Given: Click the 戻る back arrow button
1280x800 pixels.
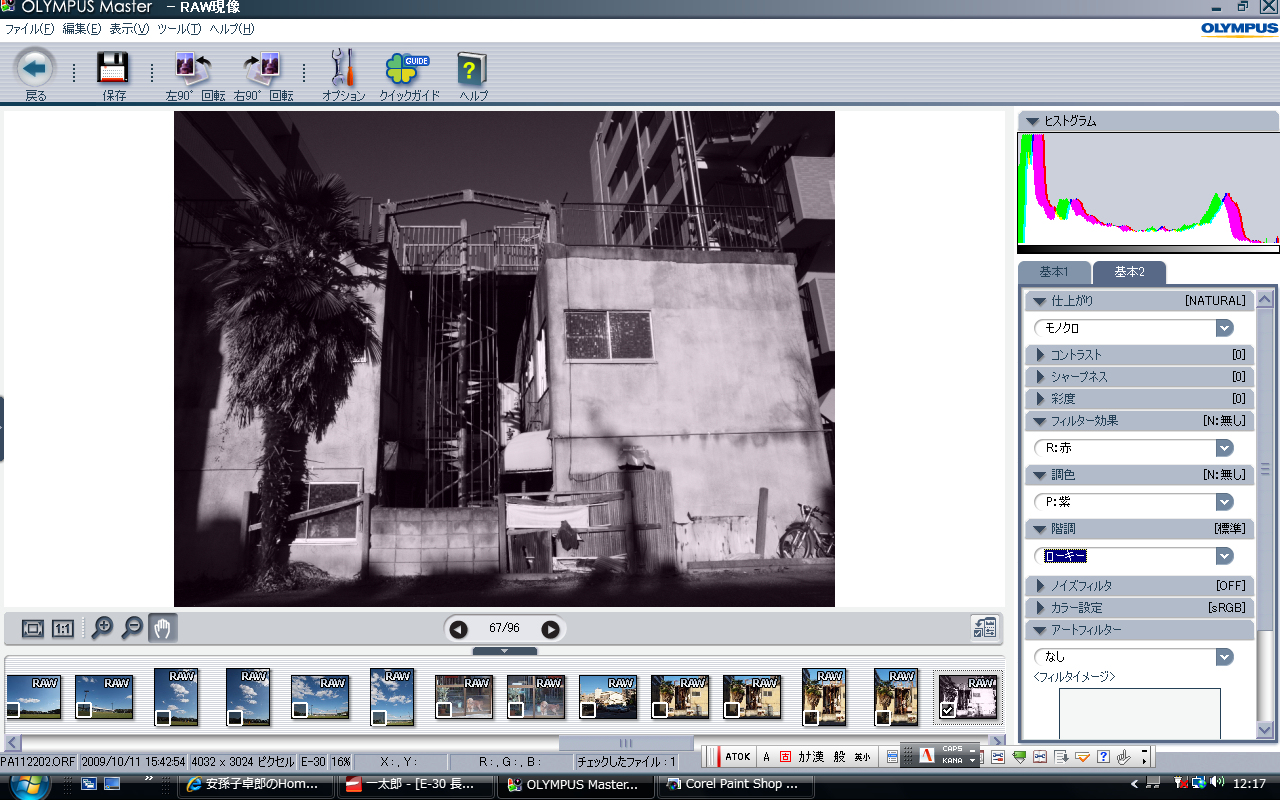Looking at the screenshot, I should pyautogui.click(x=35, y=69).
